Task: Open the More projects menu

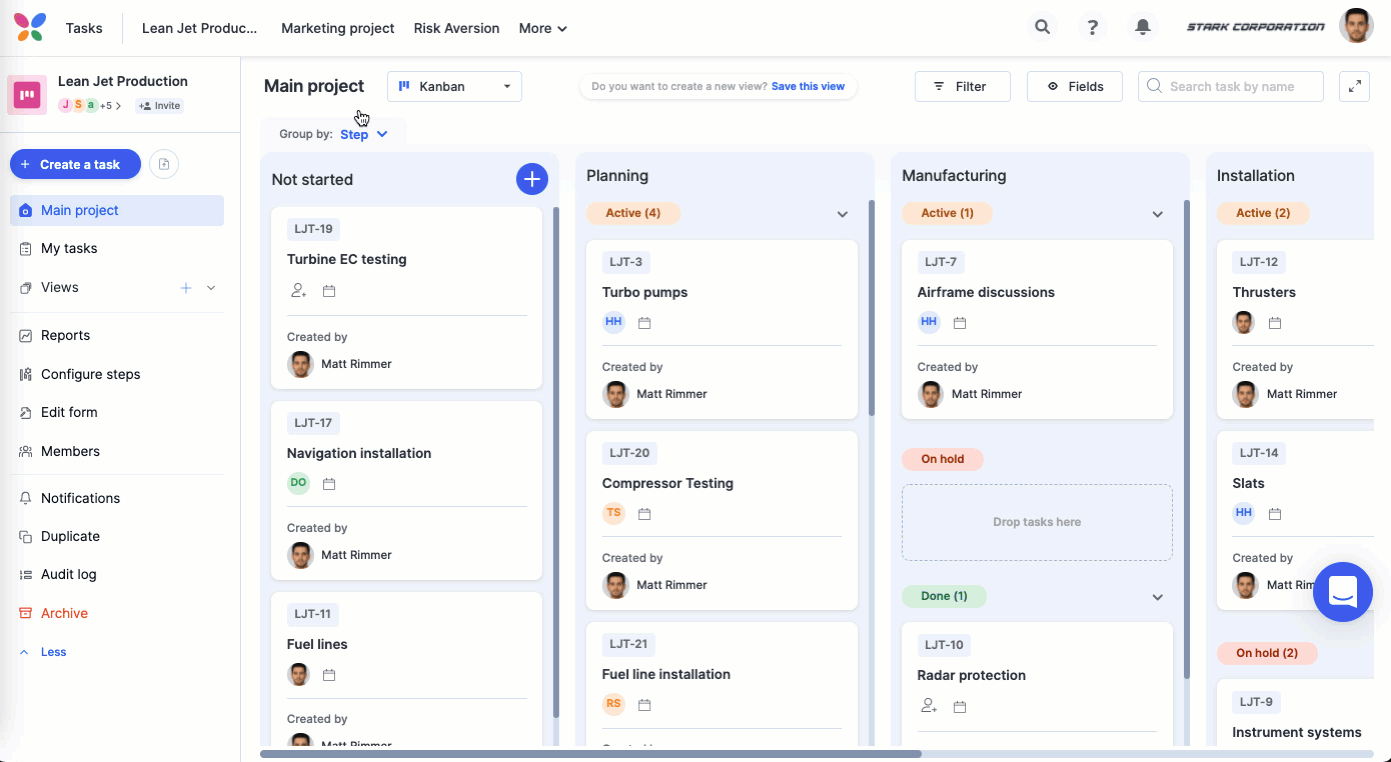Action: tap(543, 28)
